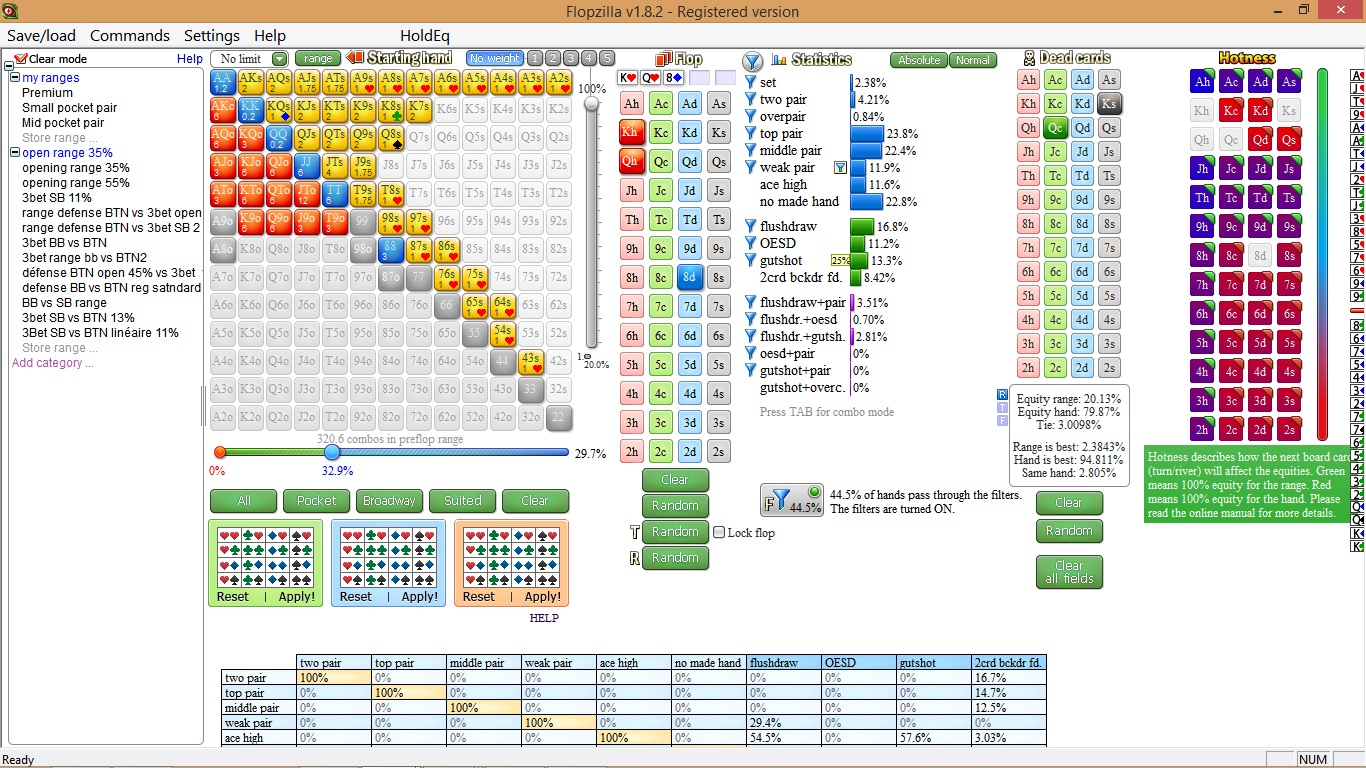Viewport: 1366px width, 768px height.
Task: Click the red range slider handle at 0%
Action: 220,452
